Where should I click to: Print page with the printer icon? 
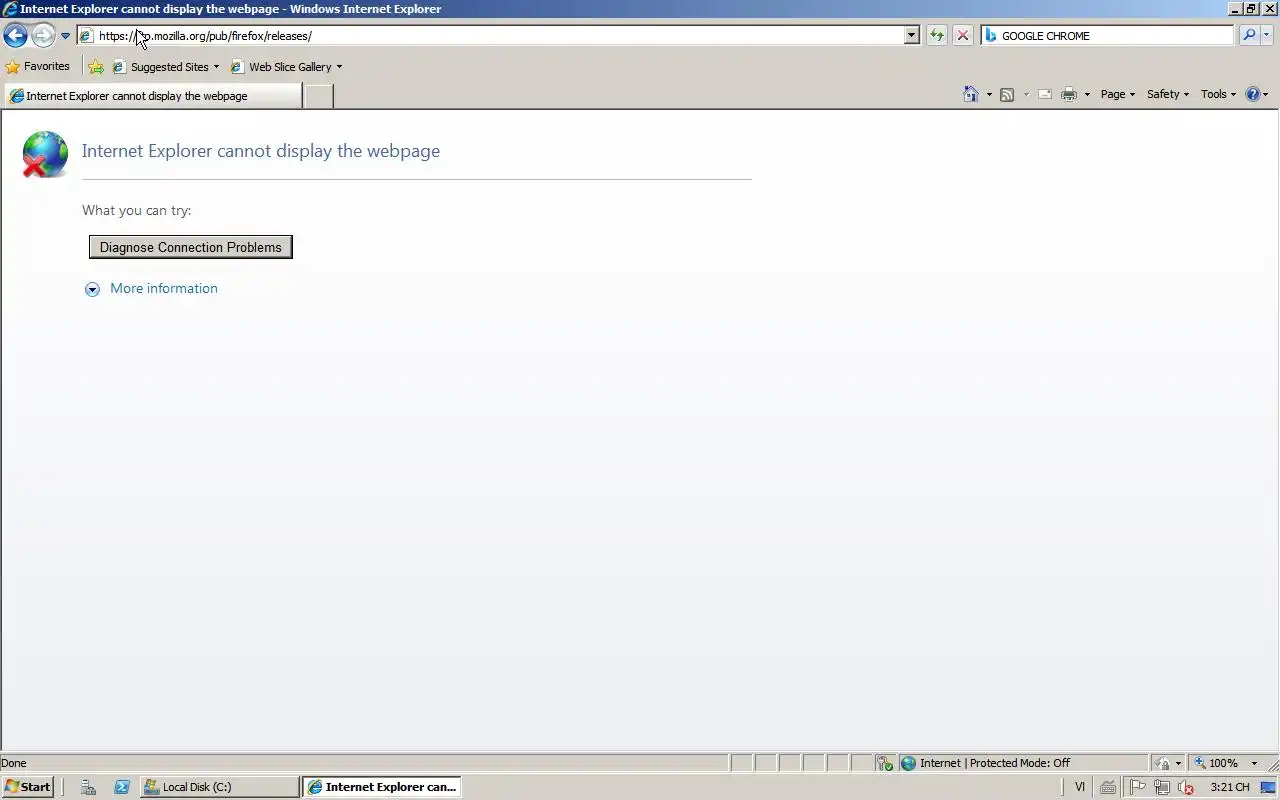(1069, 95)
